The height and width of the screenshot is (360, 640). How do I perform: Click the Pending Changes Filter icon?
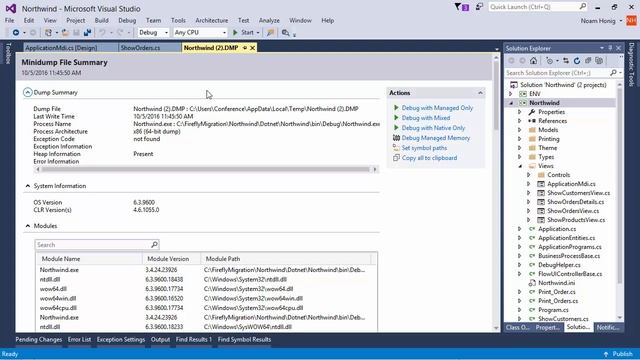coord(549,61)
